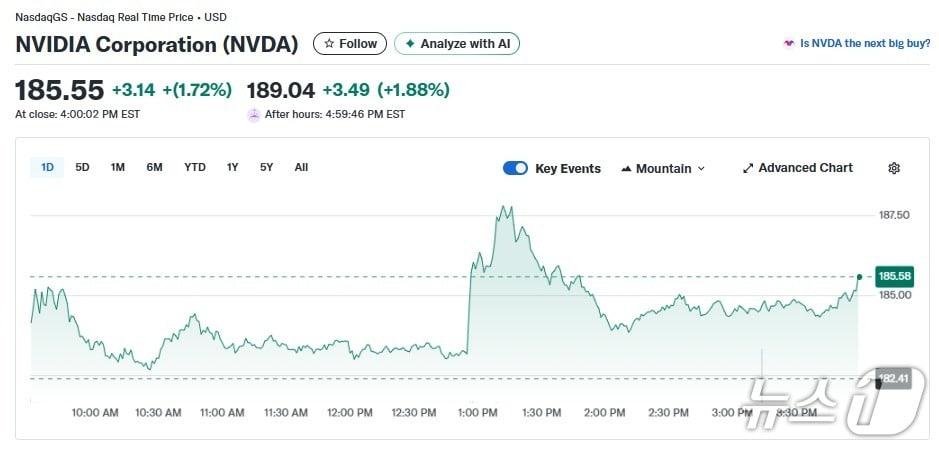
Task: Switch to YTD chart range
Action: 195,167
